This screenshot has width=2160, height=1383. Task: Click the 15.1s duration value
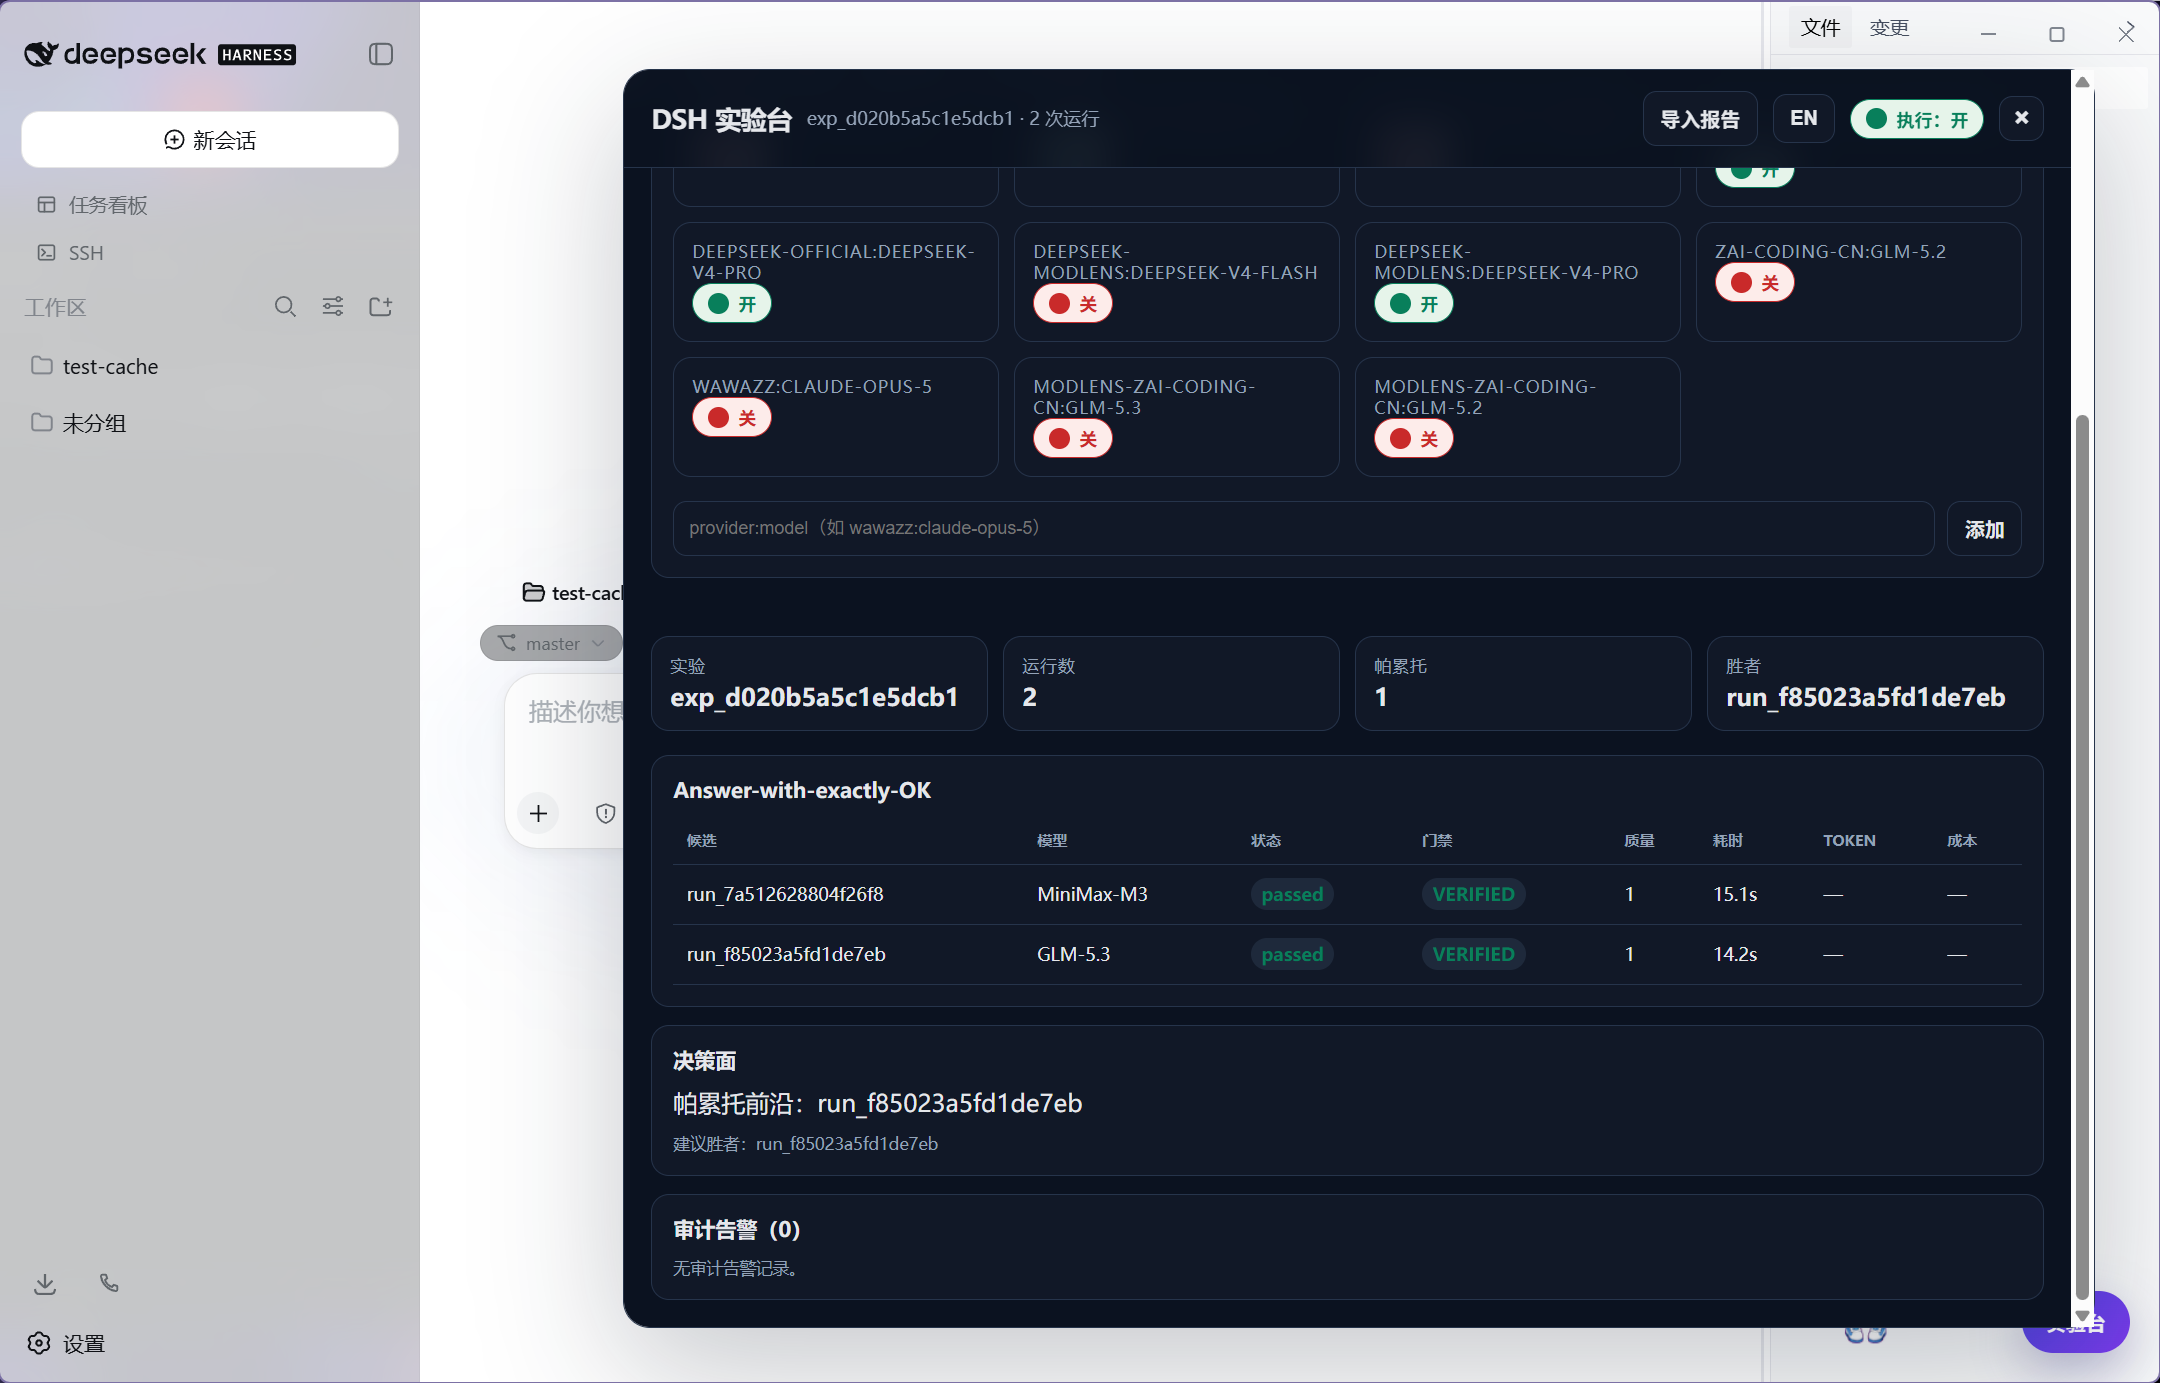pos(1735,894)
